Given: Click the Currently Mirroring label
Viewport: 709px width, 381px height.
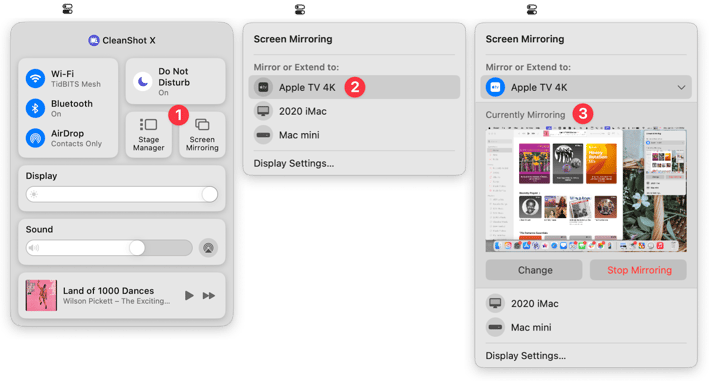Looking at the screenshot, I should (x=525, y=115).
